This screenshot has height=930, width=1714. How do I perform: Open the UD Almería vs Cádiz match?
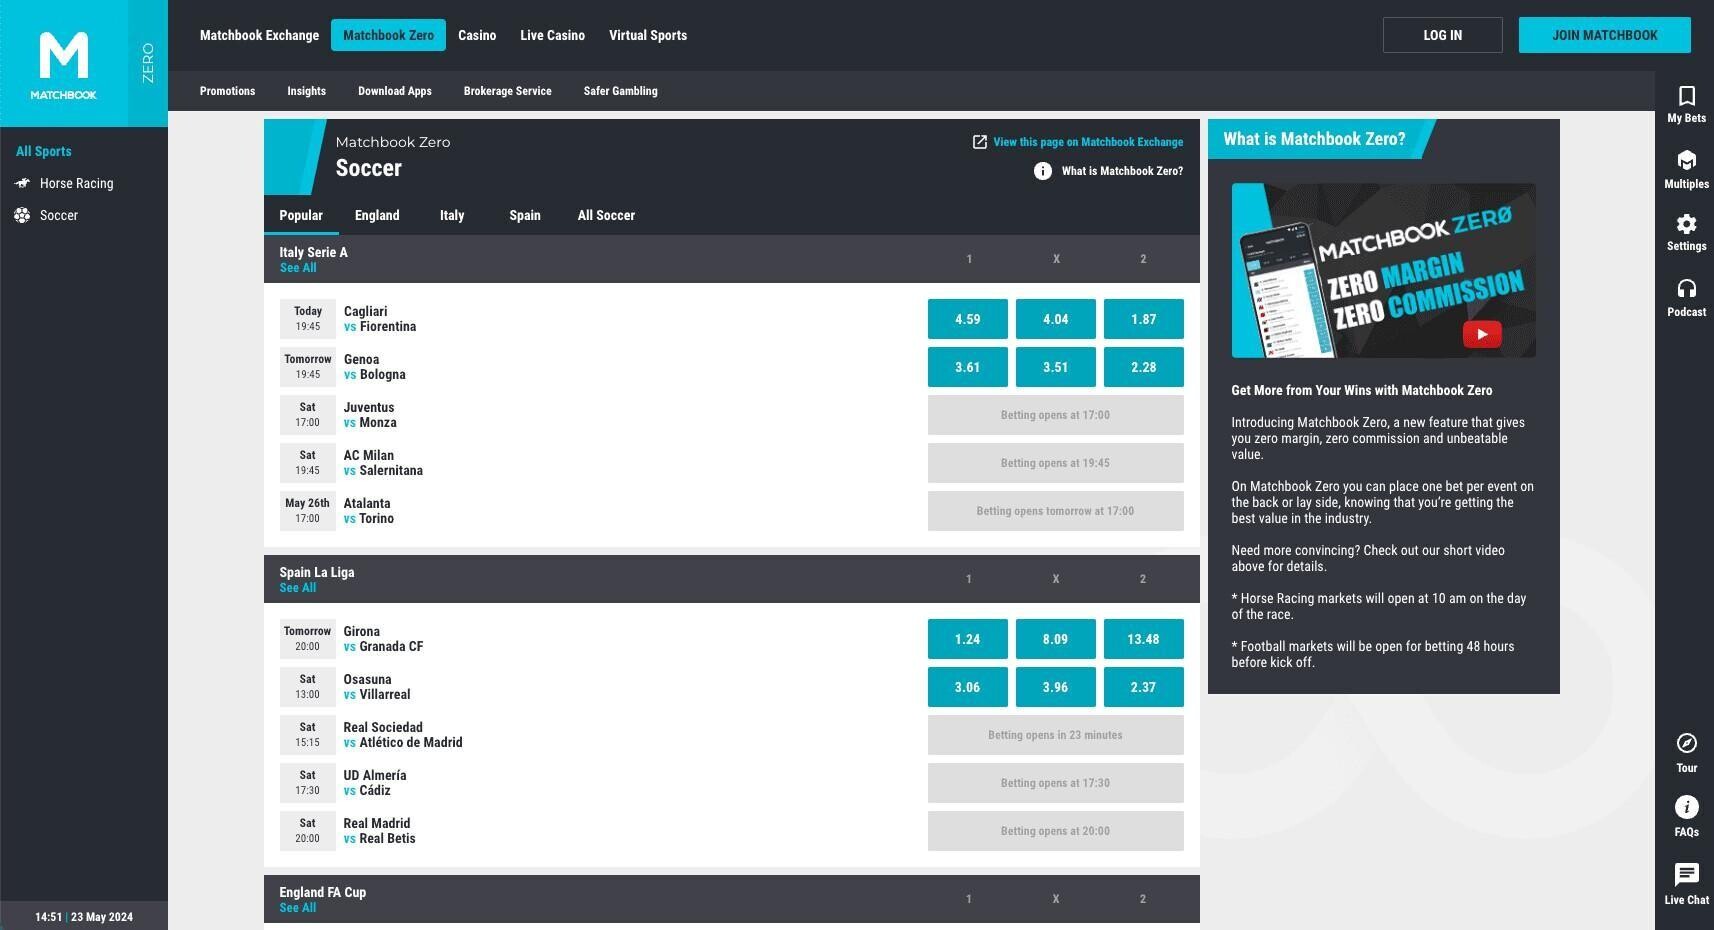tap(375, 783)
